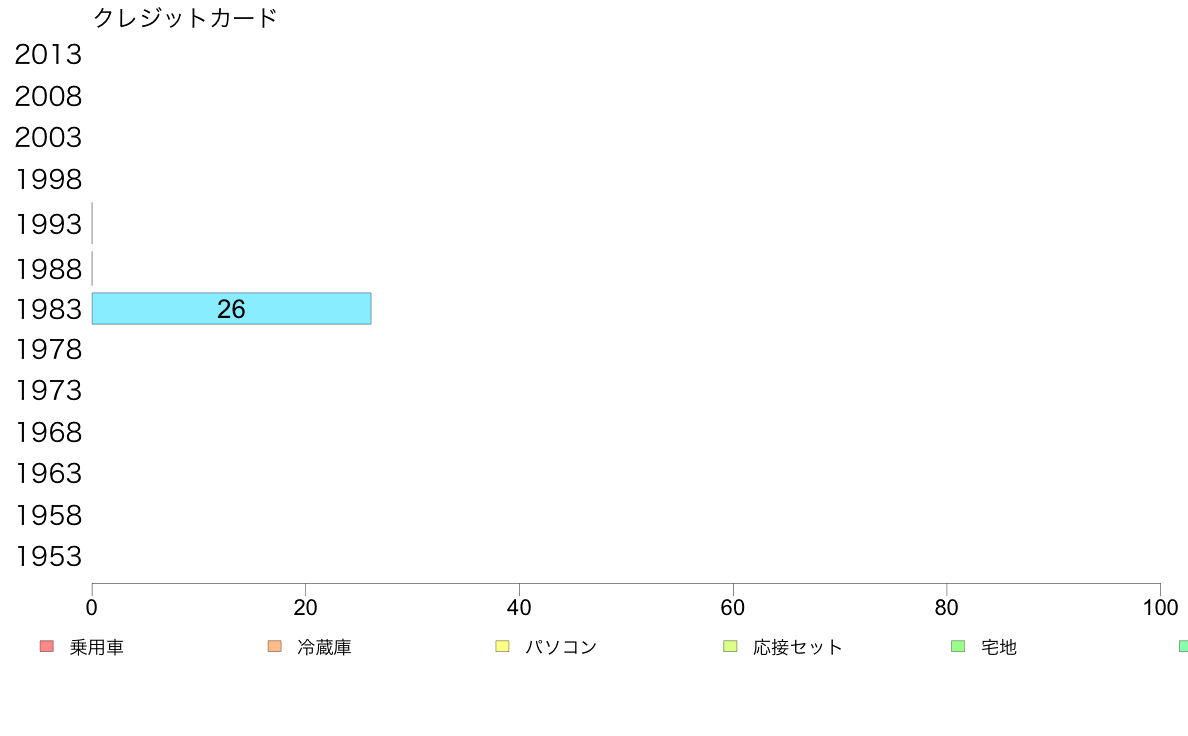This screenshot has width=1188, height=736.
Task: Click the 100 tick on the x-axis
Action: coord(1160,607)
